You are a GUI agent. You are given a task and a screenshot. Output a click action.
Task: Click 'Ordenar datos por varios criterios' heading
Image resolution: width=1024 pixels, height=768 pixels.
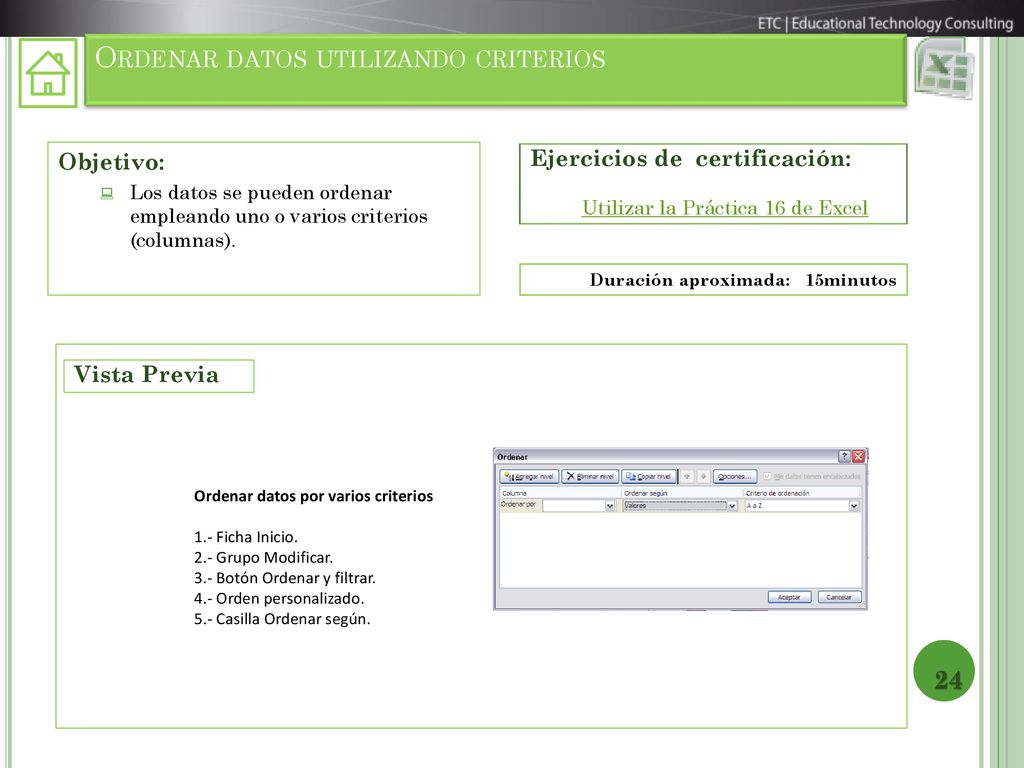[313, 496]
